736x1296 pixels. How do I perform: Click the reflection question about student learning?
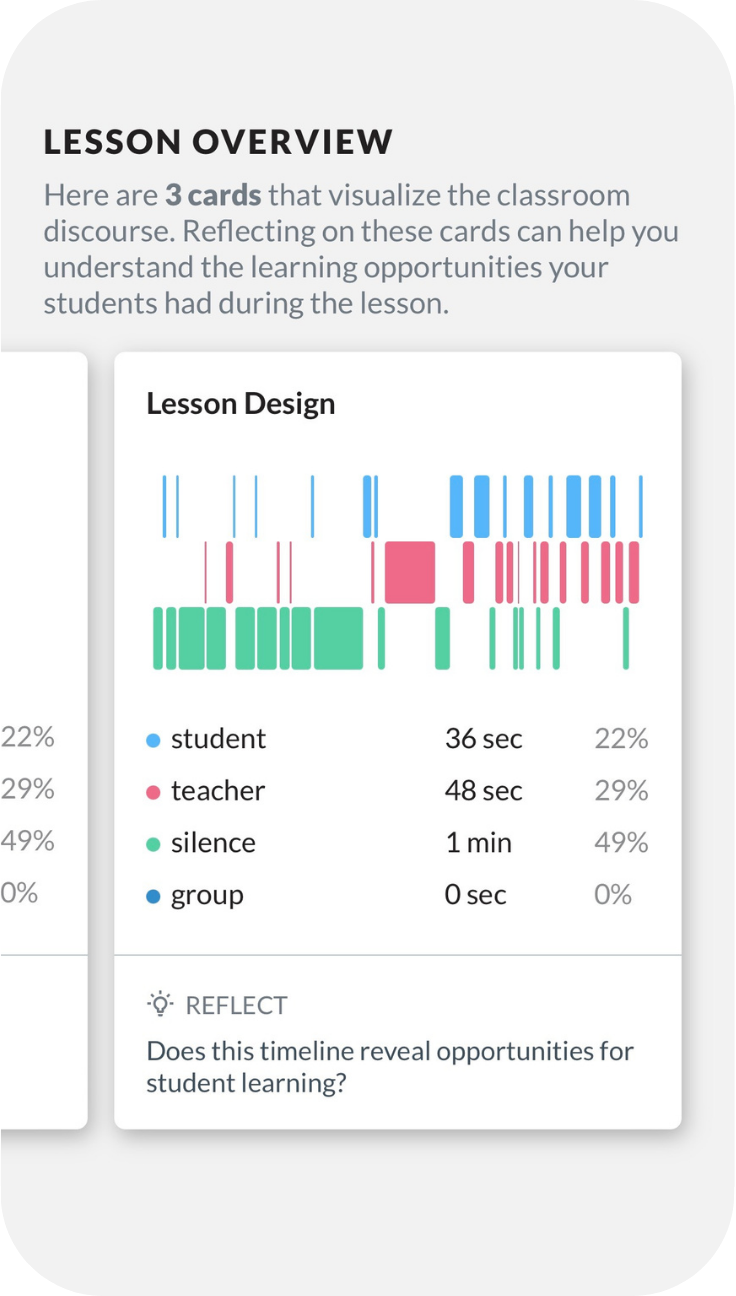(390, 1067)
